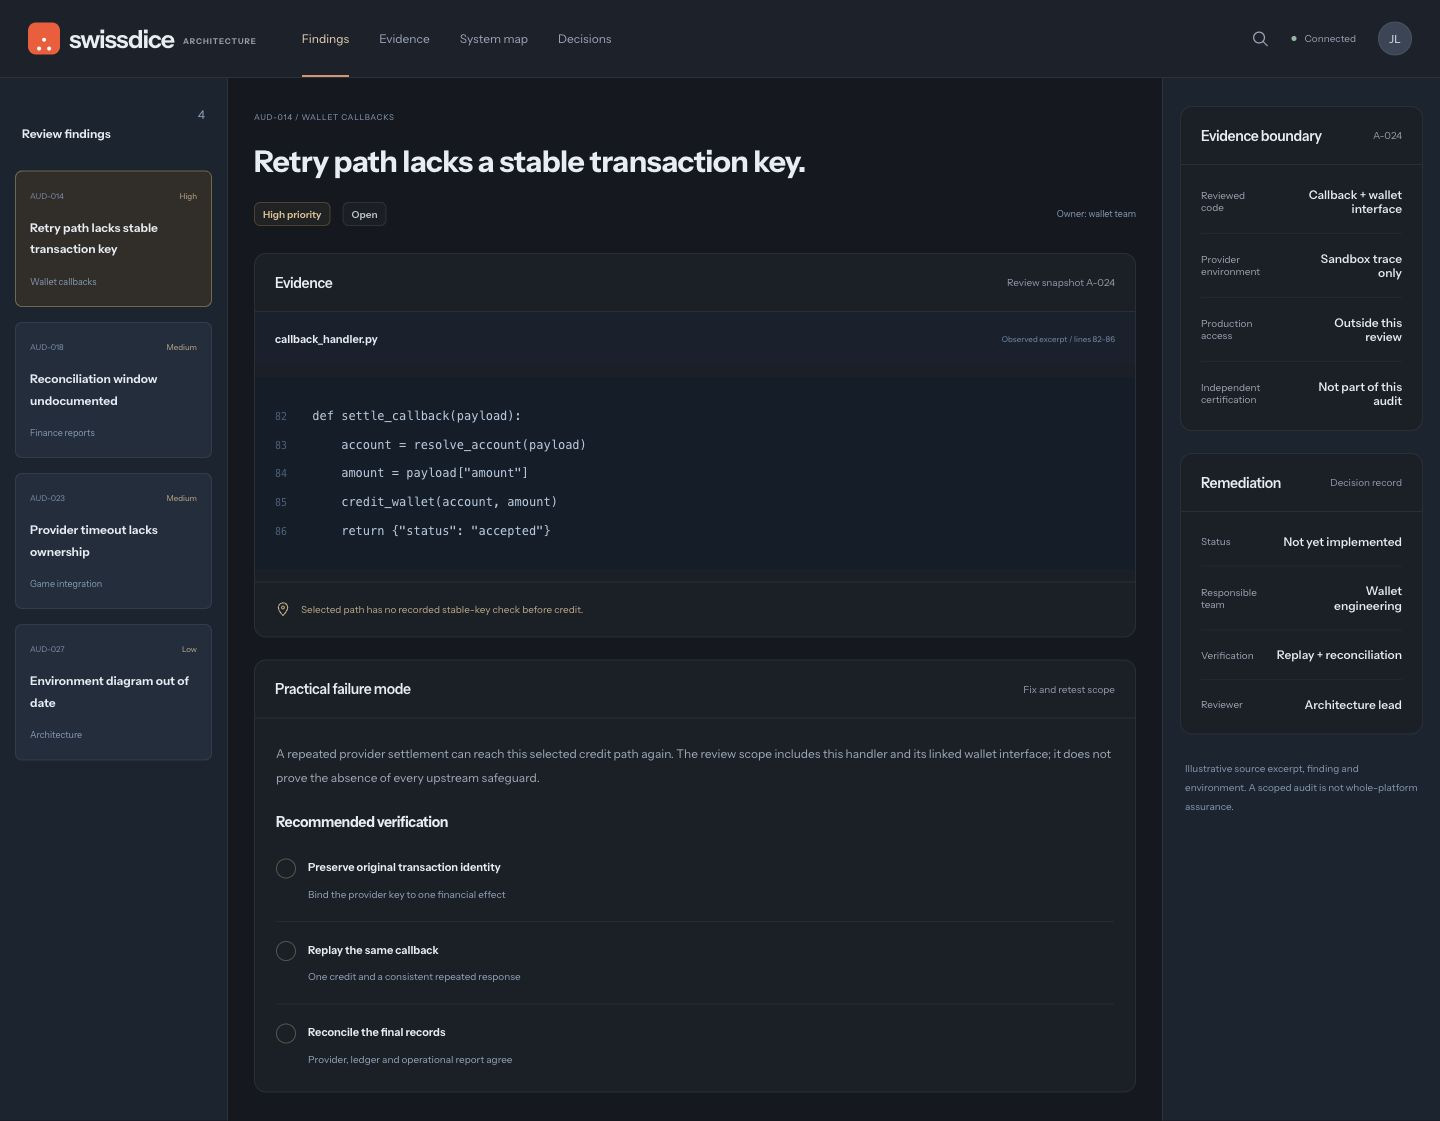1440x1121 pixels.
Task: Click the 'Practical failure mode' heading
Action: (x=342, y=689)
